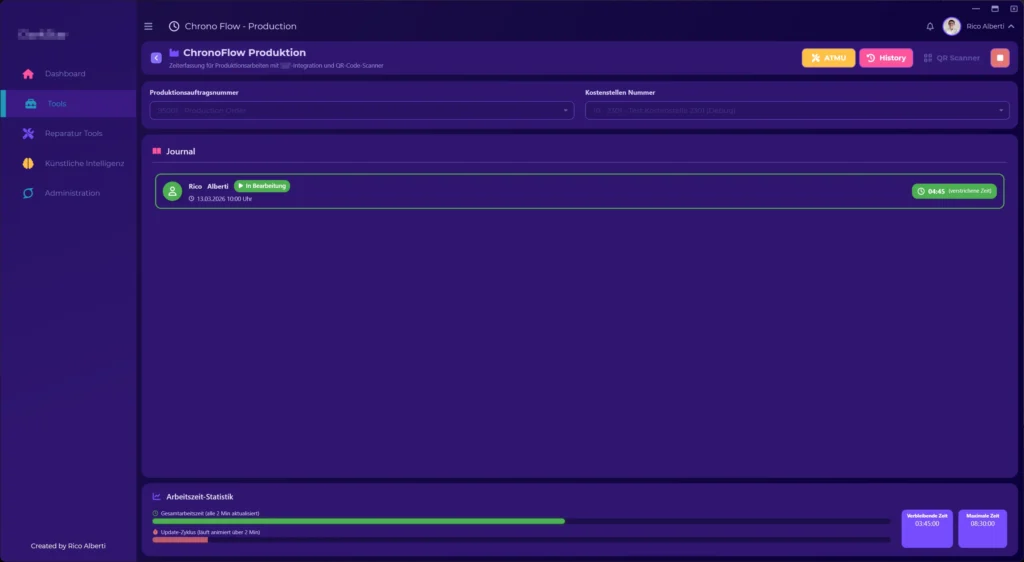Click the Tools toolbox icon
Image resolution: width=1024 pixels, height=562 pixels.
[31, 104]
